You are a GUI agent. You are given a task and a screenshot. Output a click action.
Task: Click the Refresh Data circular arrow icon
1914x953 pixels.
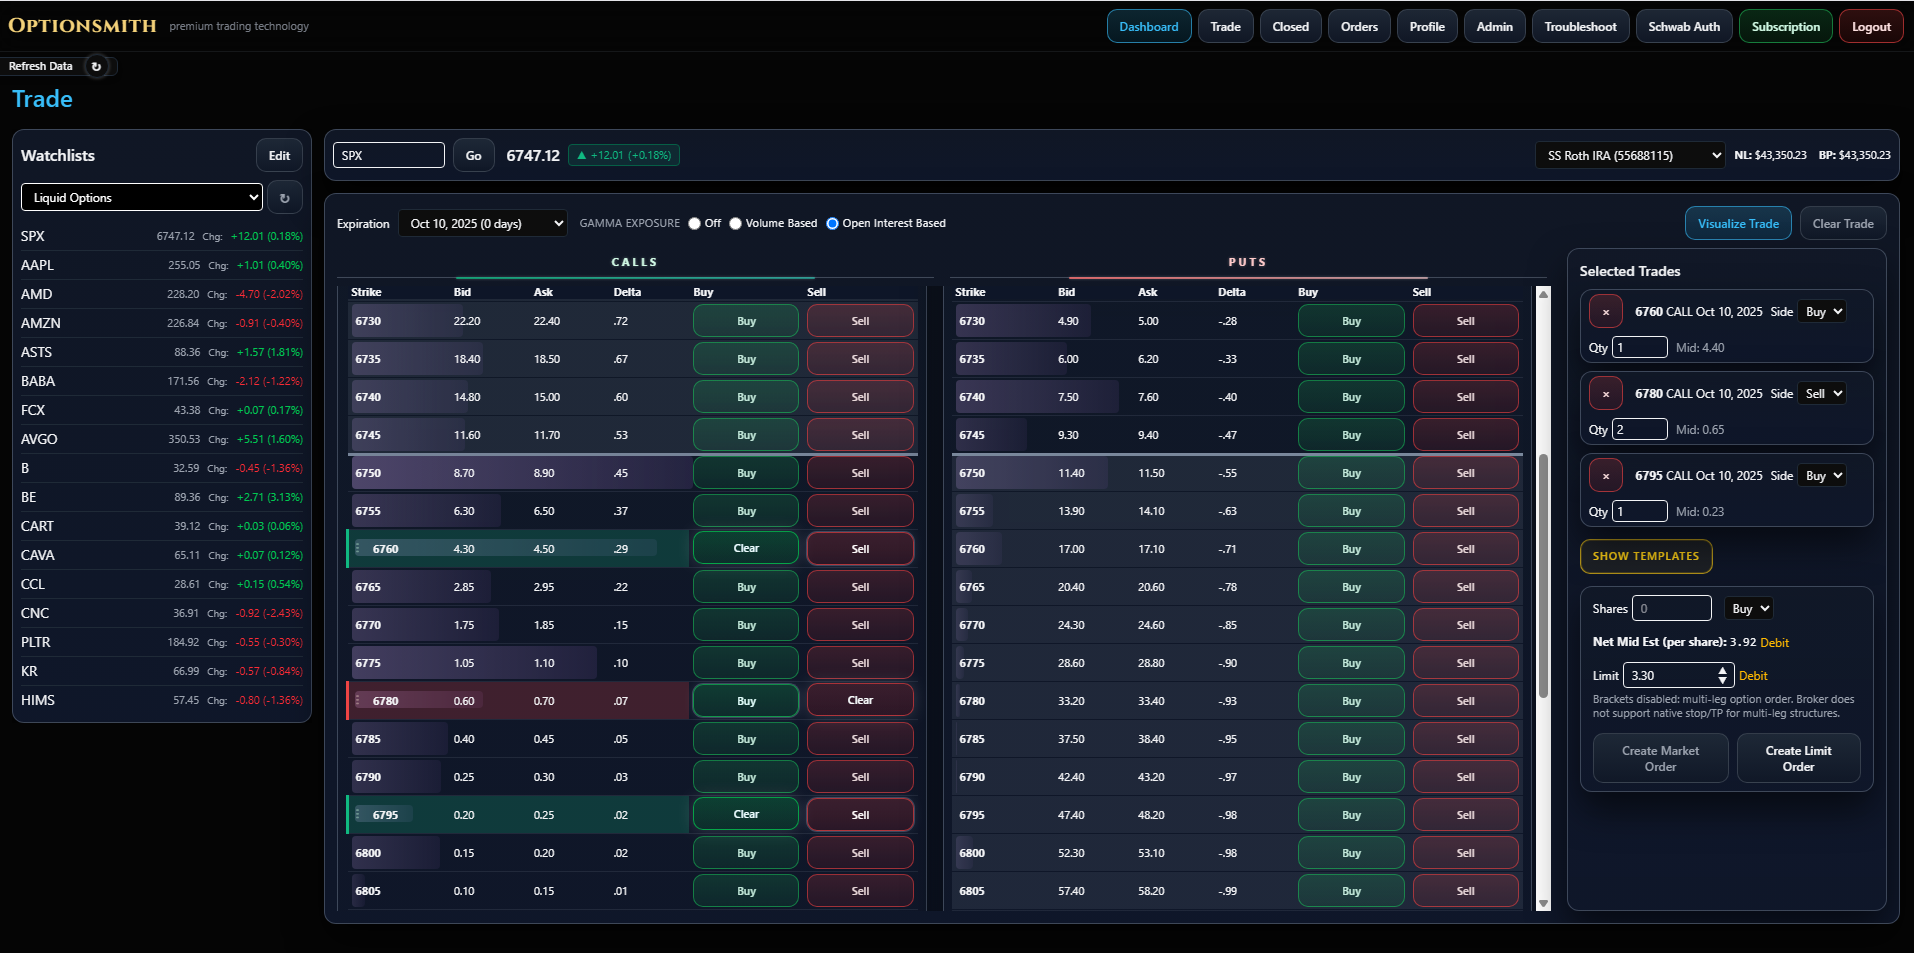click(96, 67)
